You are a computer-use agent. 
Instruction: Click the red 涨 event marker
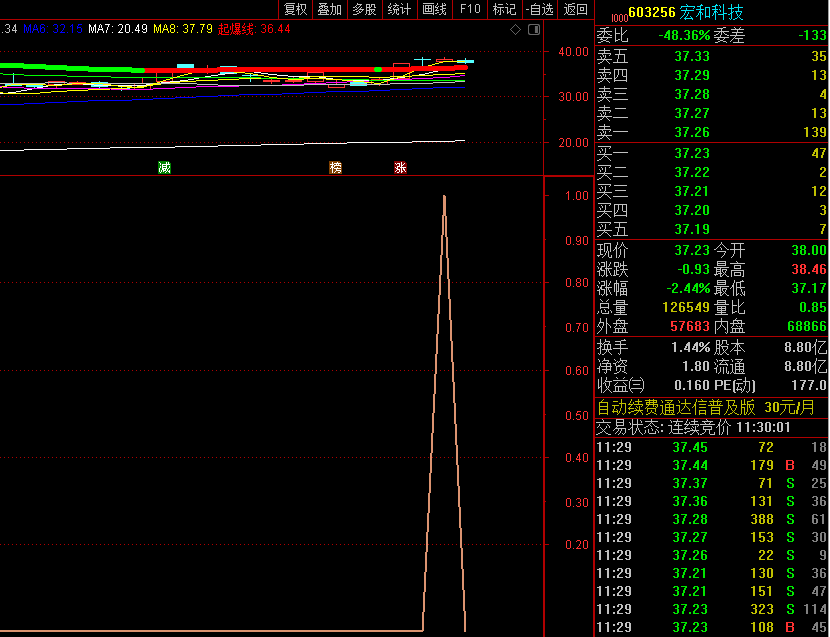400,168
